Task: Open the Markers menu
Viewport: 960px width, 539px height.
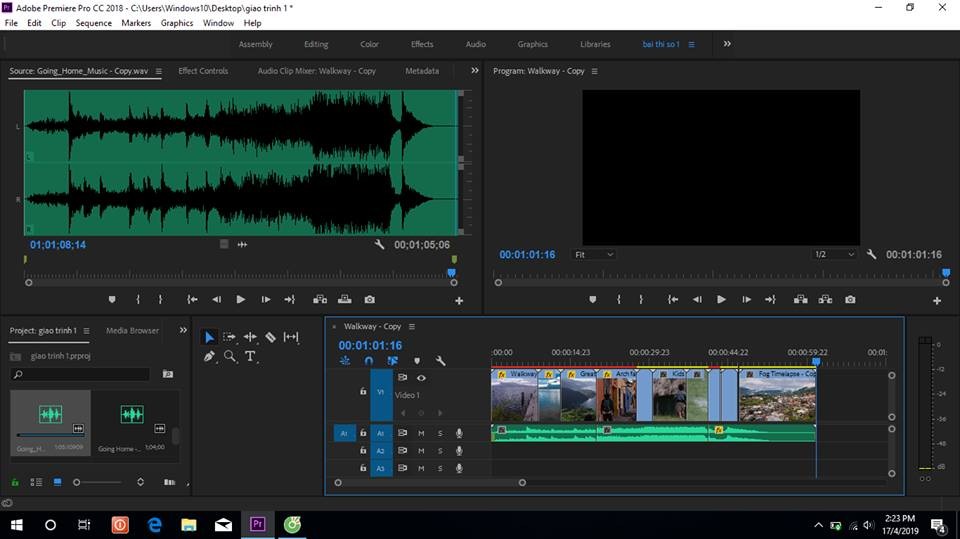Action: point(136,23)
